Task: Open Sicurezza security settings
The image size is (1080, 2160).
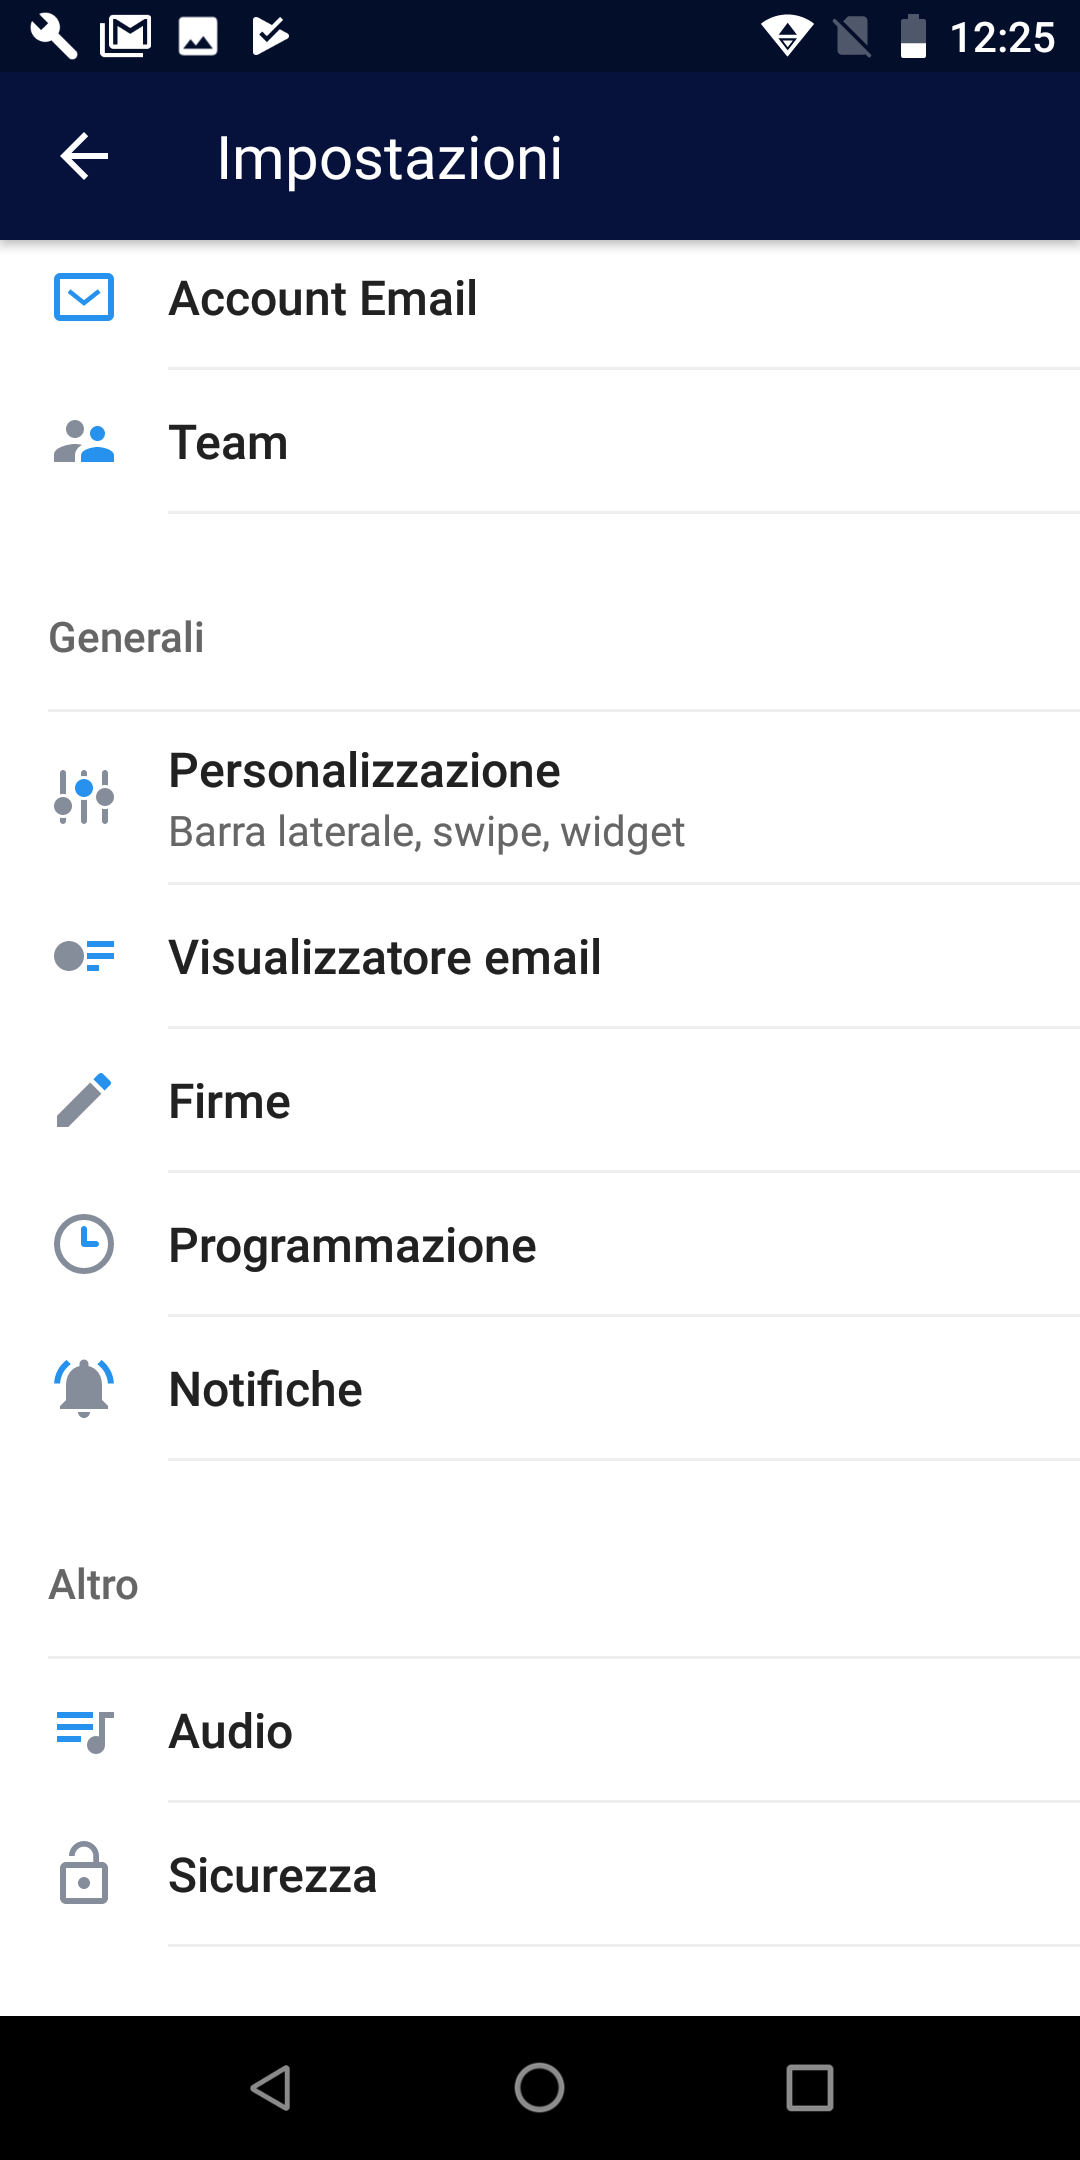Action: [x=540, y=1875]
